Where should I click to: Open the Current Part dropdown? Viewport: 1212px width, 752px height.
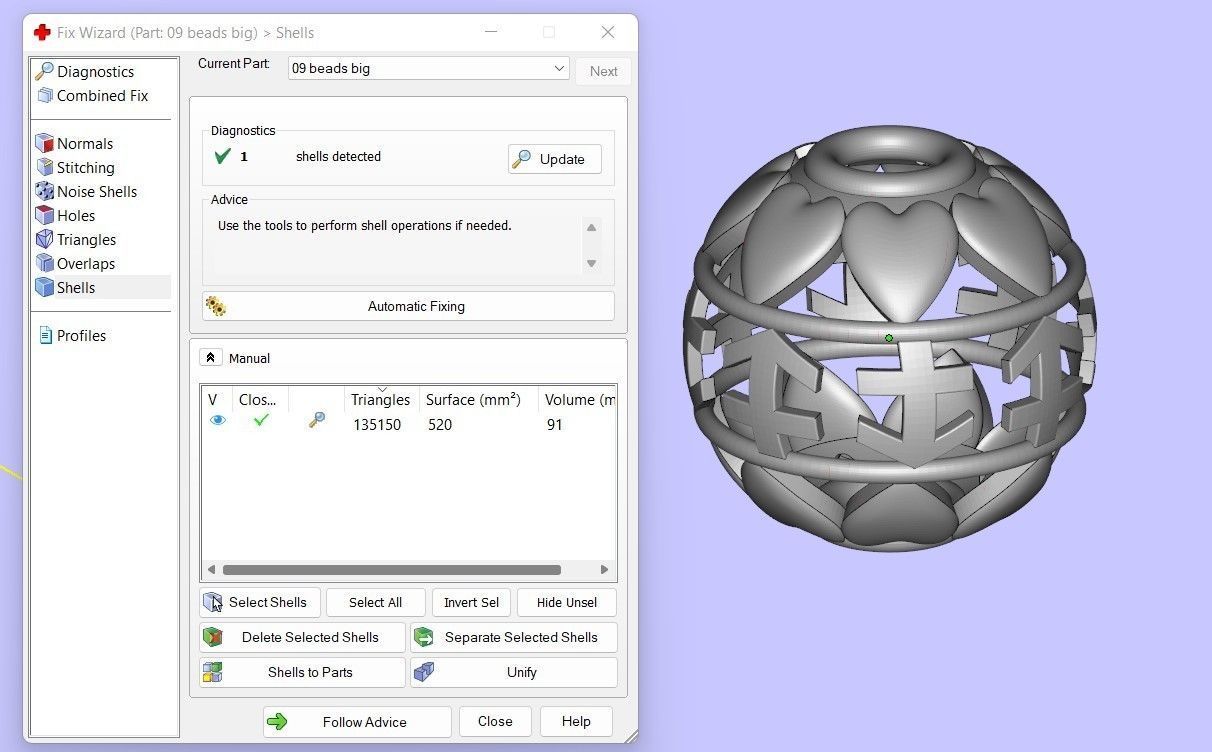tap(429, 69)
